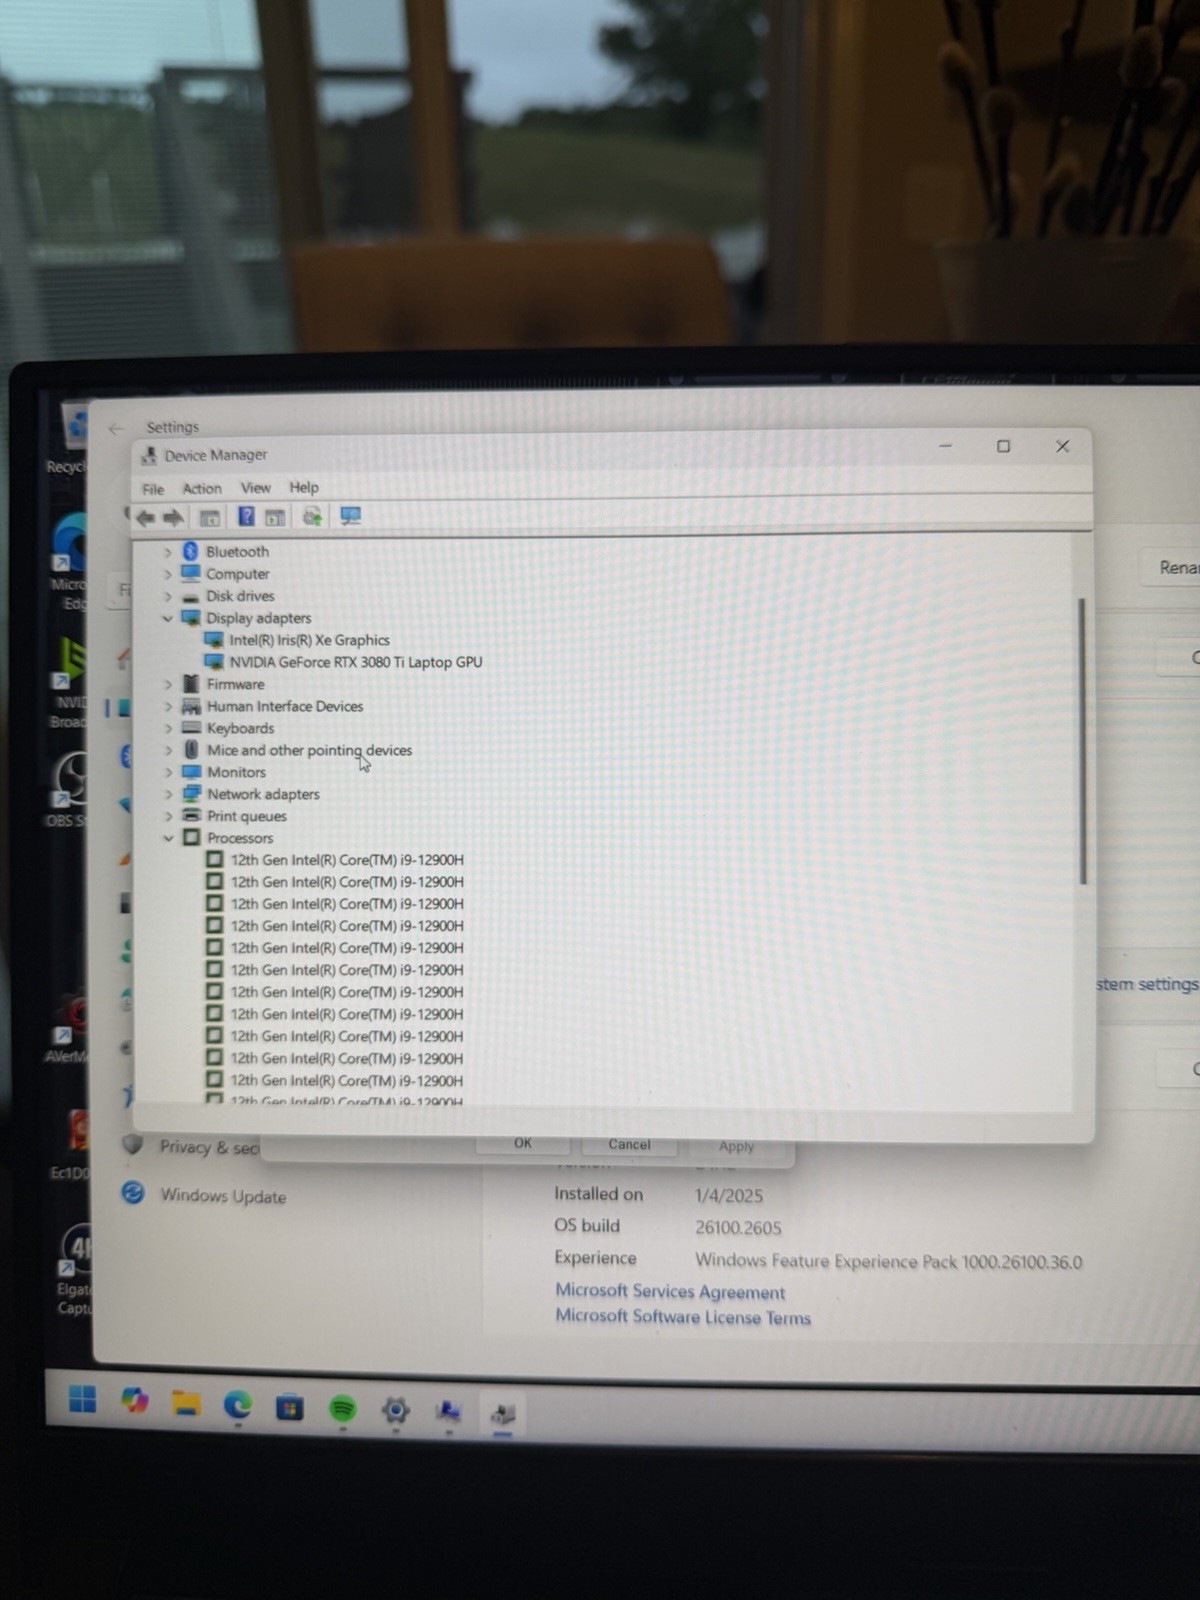Image resolution: width=1200 pixels, height=1600 pixels.
Task: Select the Intel(R) Iris(R) Xe Graphics device
Action: pos(309,640)
